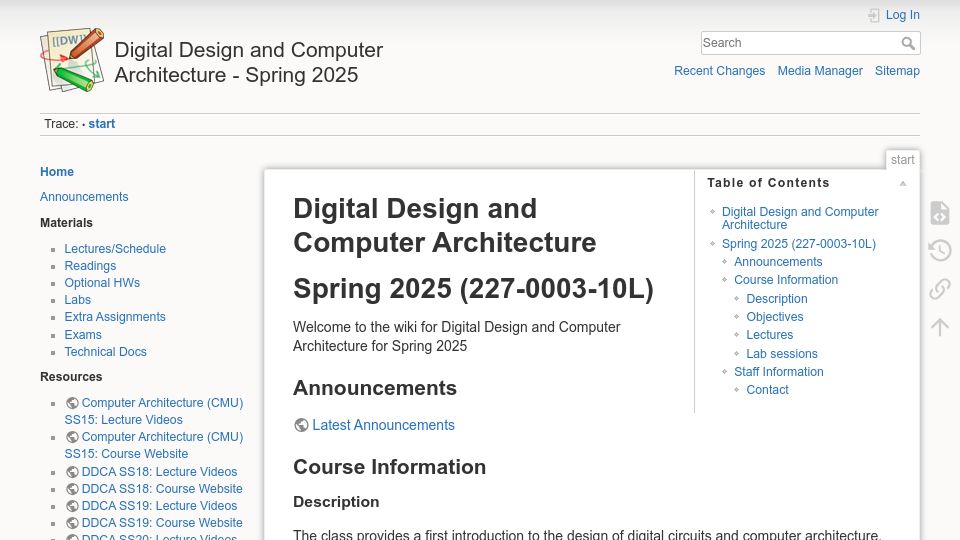Viewport: 960px width, 540px height.
Task: Open Recent Changes
Action: [719, 71]
